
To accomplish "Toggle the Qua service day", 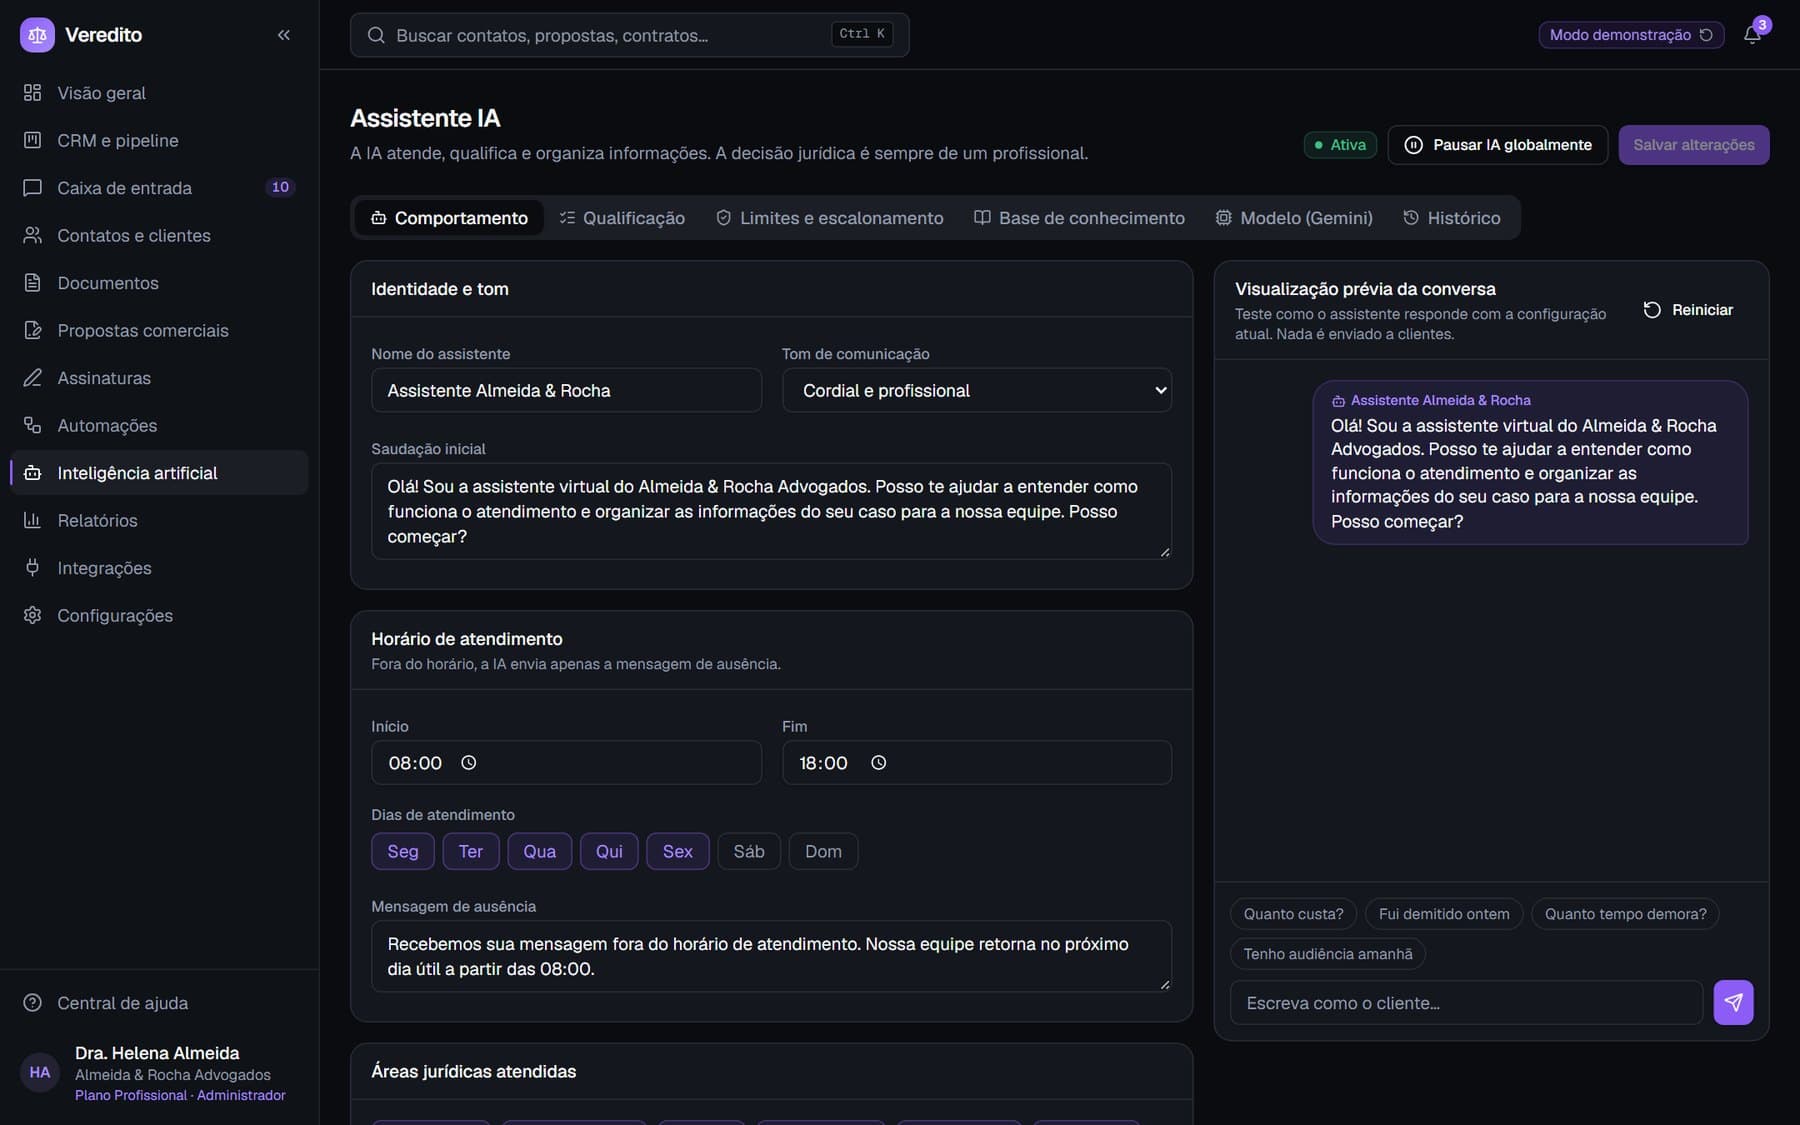I will (x=540, y=851).
